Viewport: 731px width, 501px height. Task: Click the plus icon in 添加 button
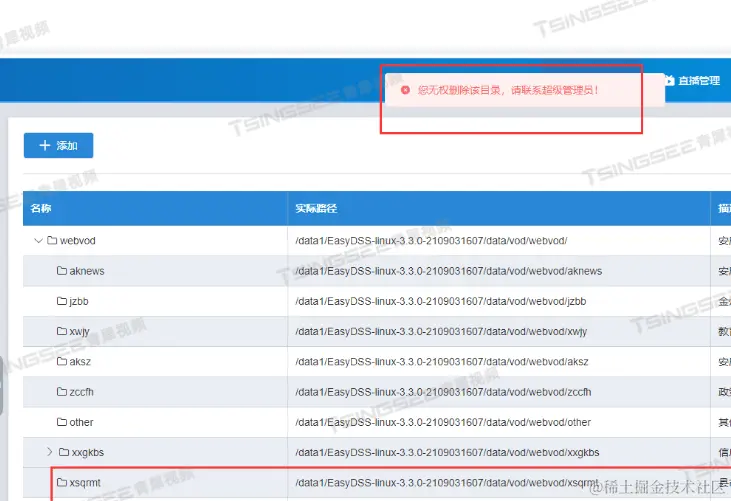[45, 145]
